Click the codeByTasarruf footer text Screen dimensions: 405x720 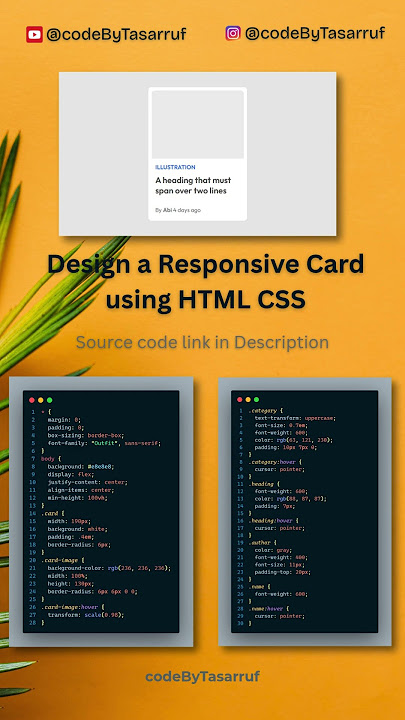point(202,676)
